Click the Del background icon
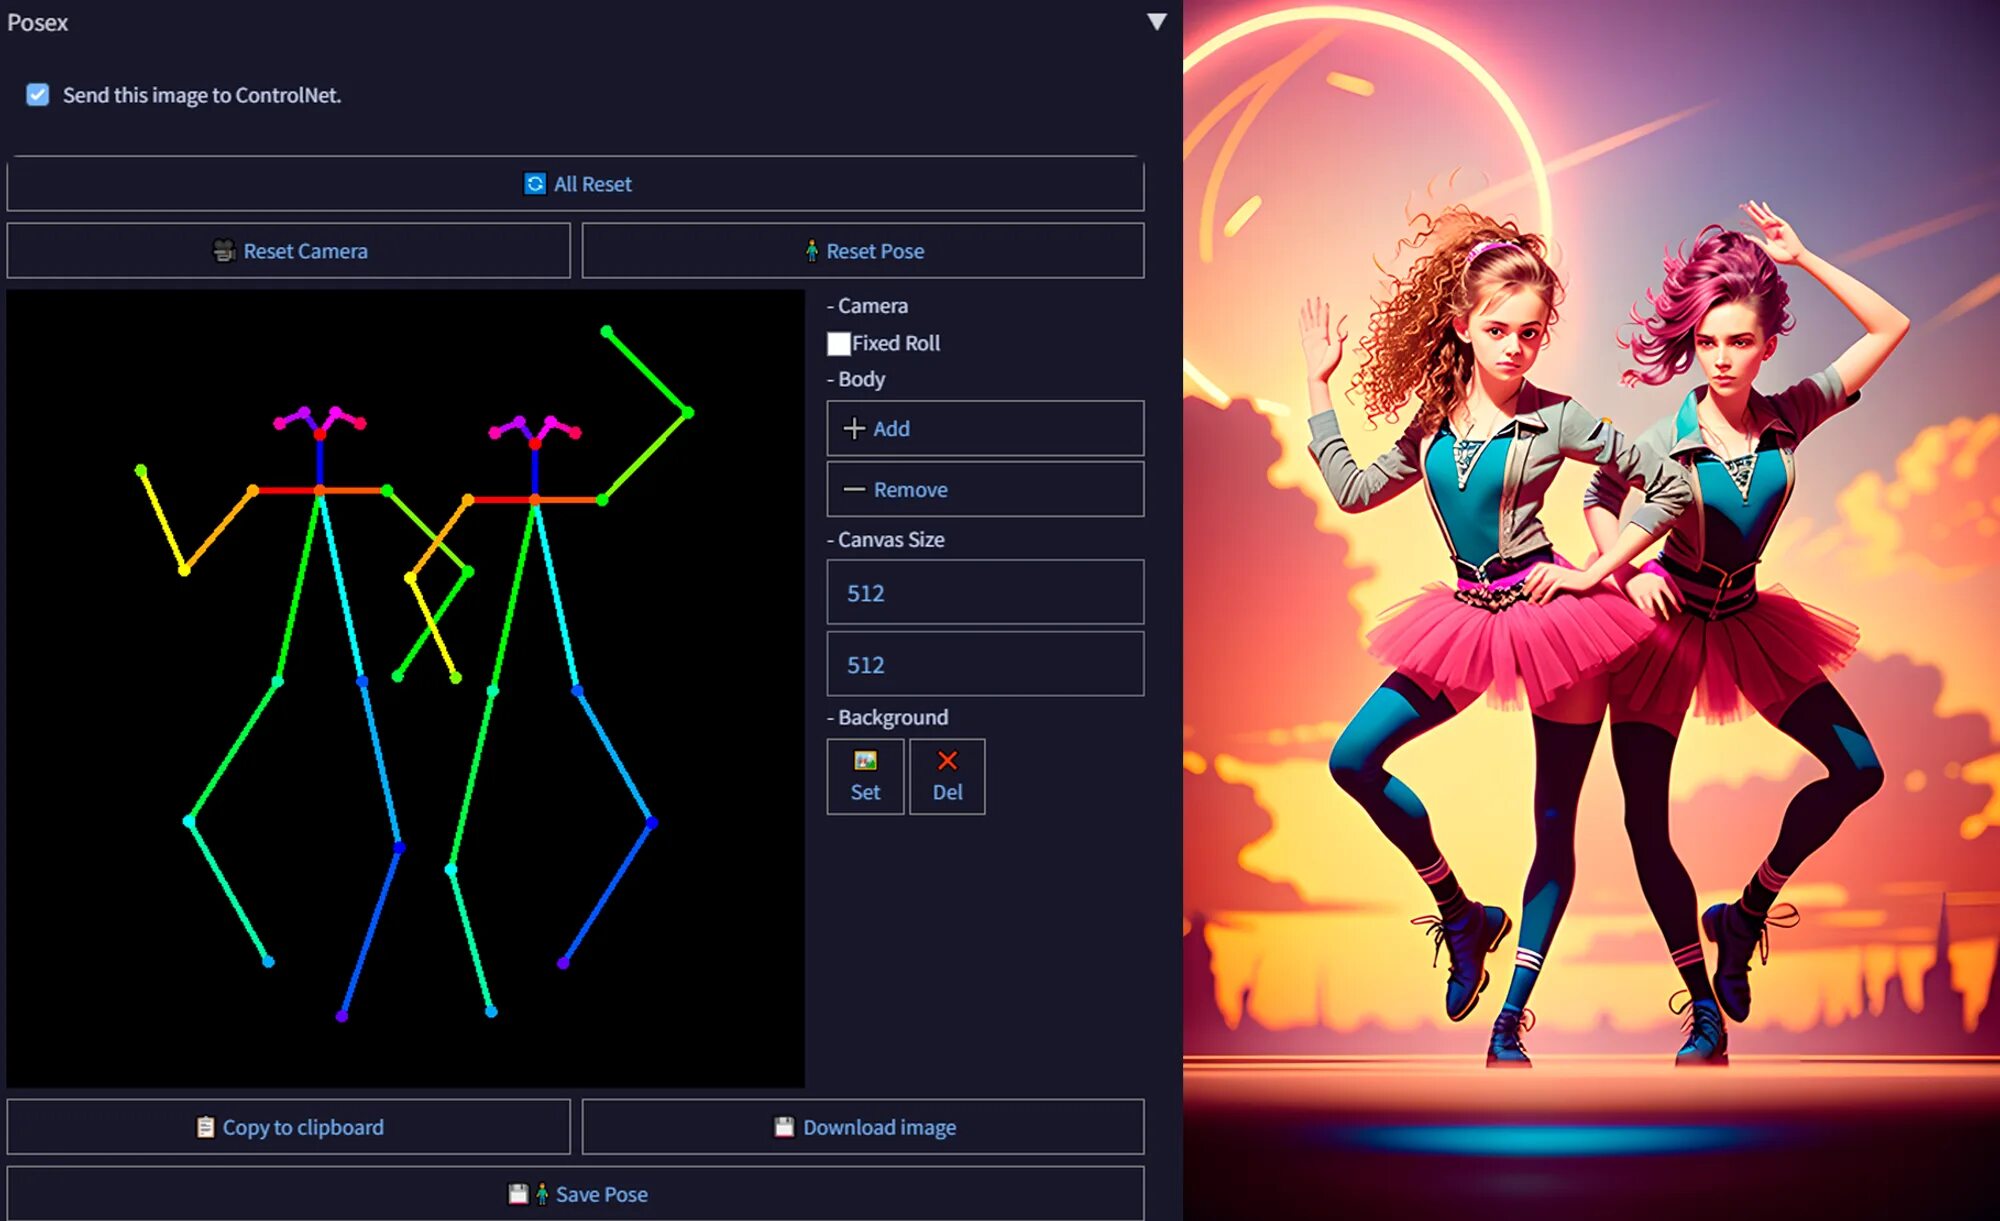 click(x=943, y=775)
